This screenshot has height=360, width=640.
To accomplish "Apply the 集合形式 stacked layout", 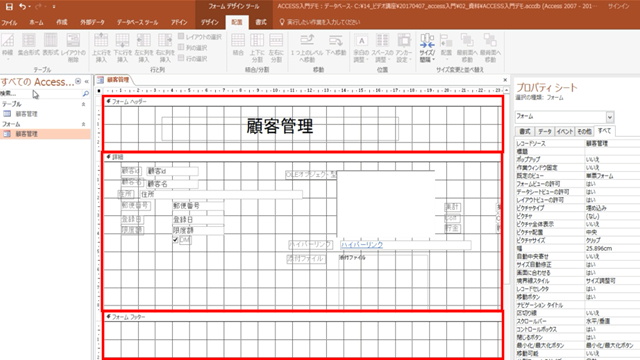I will (29, 44).
